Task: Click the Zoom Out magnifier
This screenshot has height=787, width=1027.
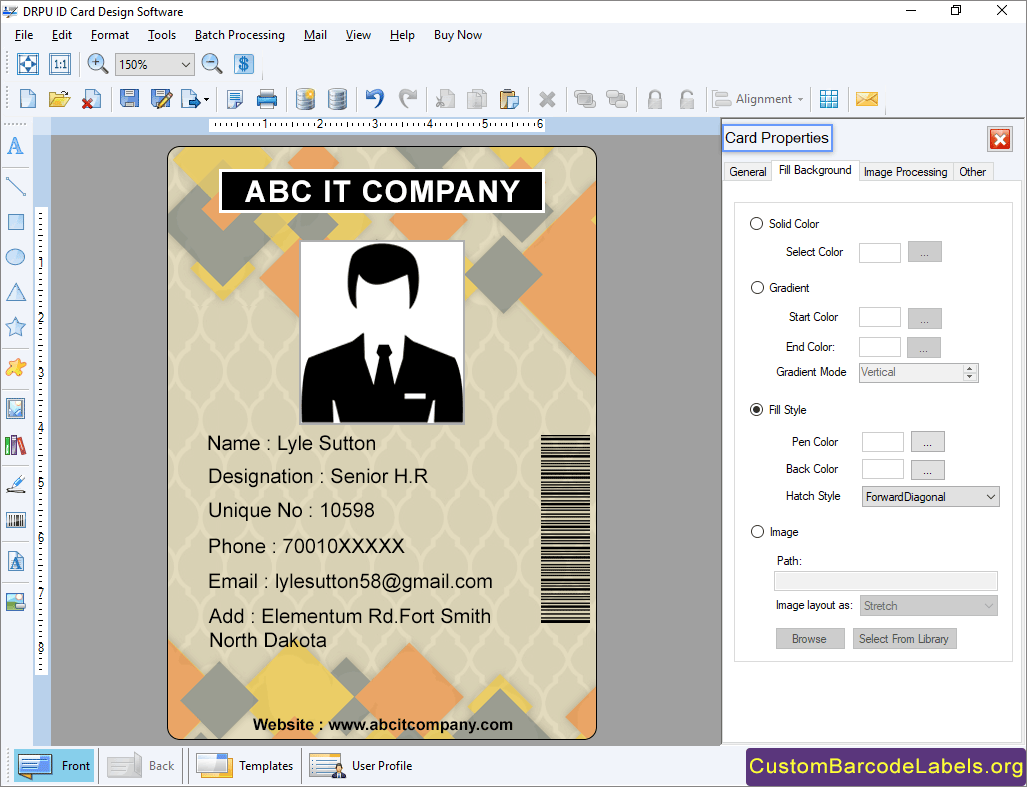Action: tap(212, 64)
